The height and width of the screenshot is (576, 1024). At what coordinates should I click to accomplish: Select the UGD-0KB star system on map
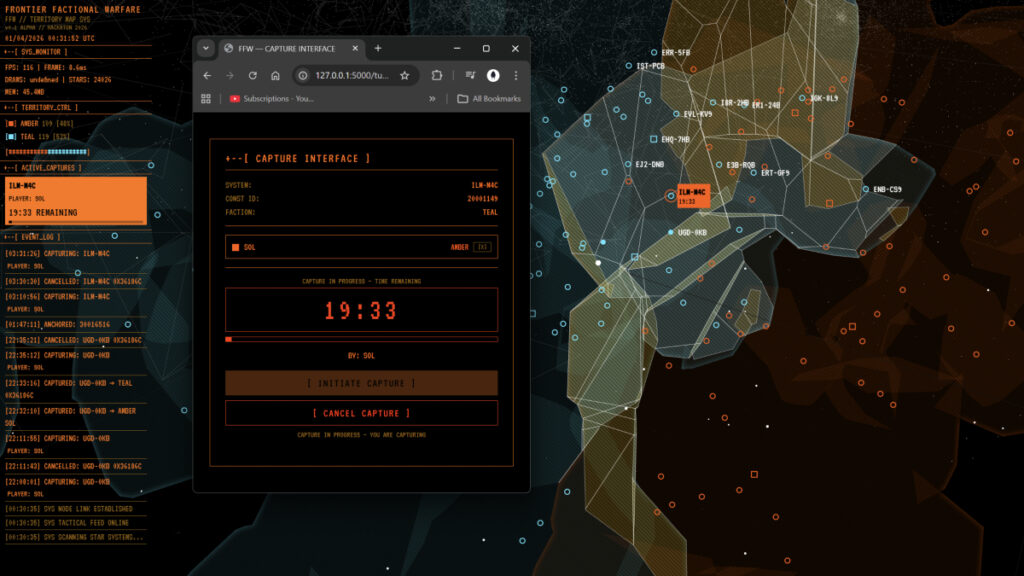coord(671,232)
